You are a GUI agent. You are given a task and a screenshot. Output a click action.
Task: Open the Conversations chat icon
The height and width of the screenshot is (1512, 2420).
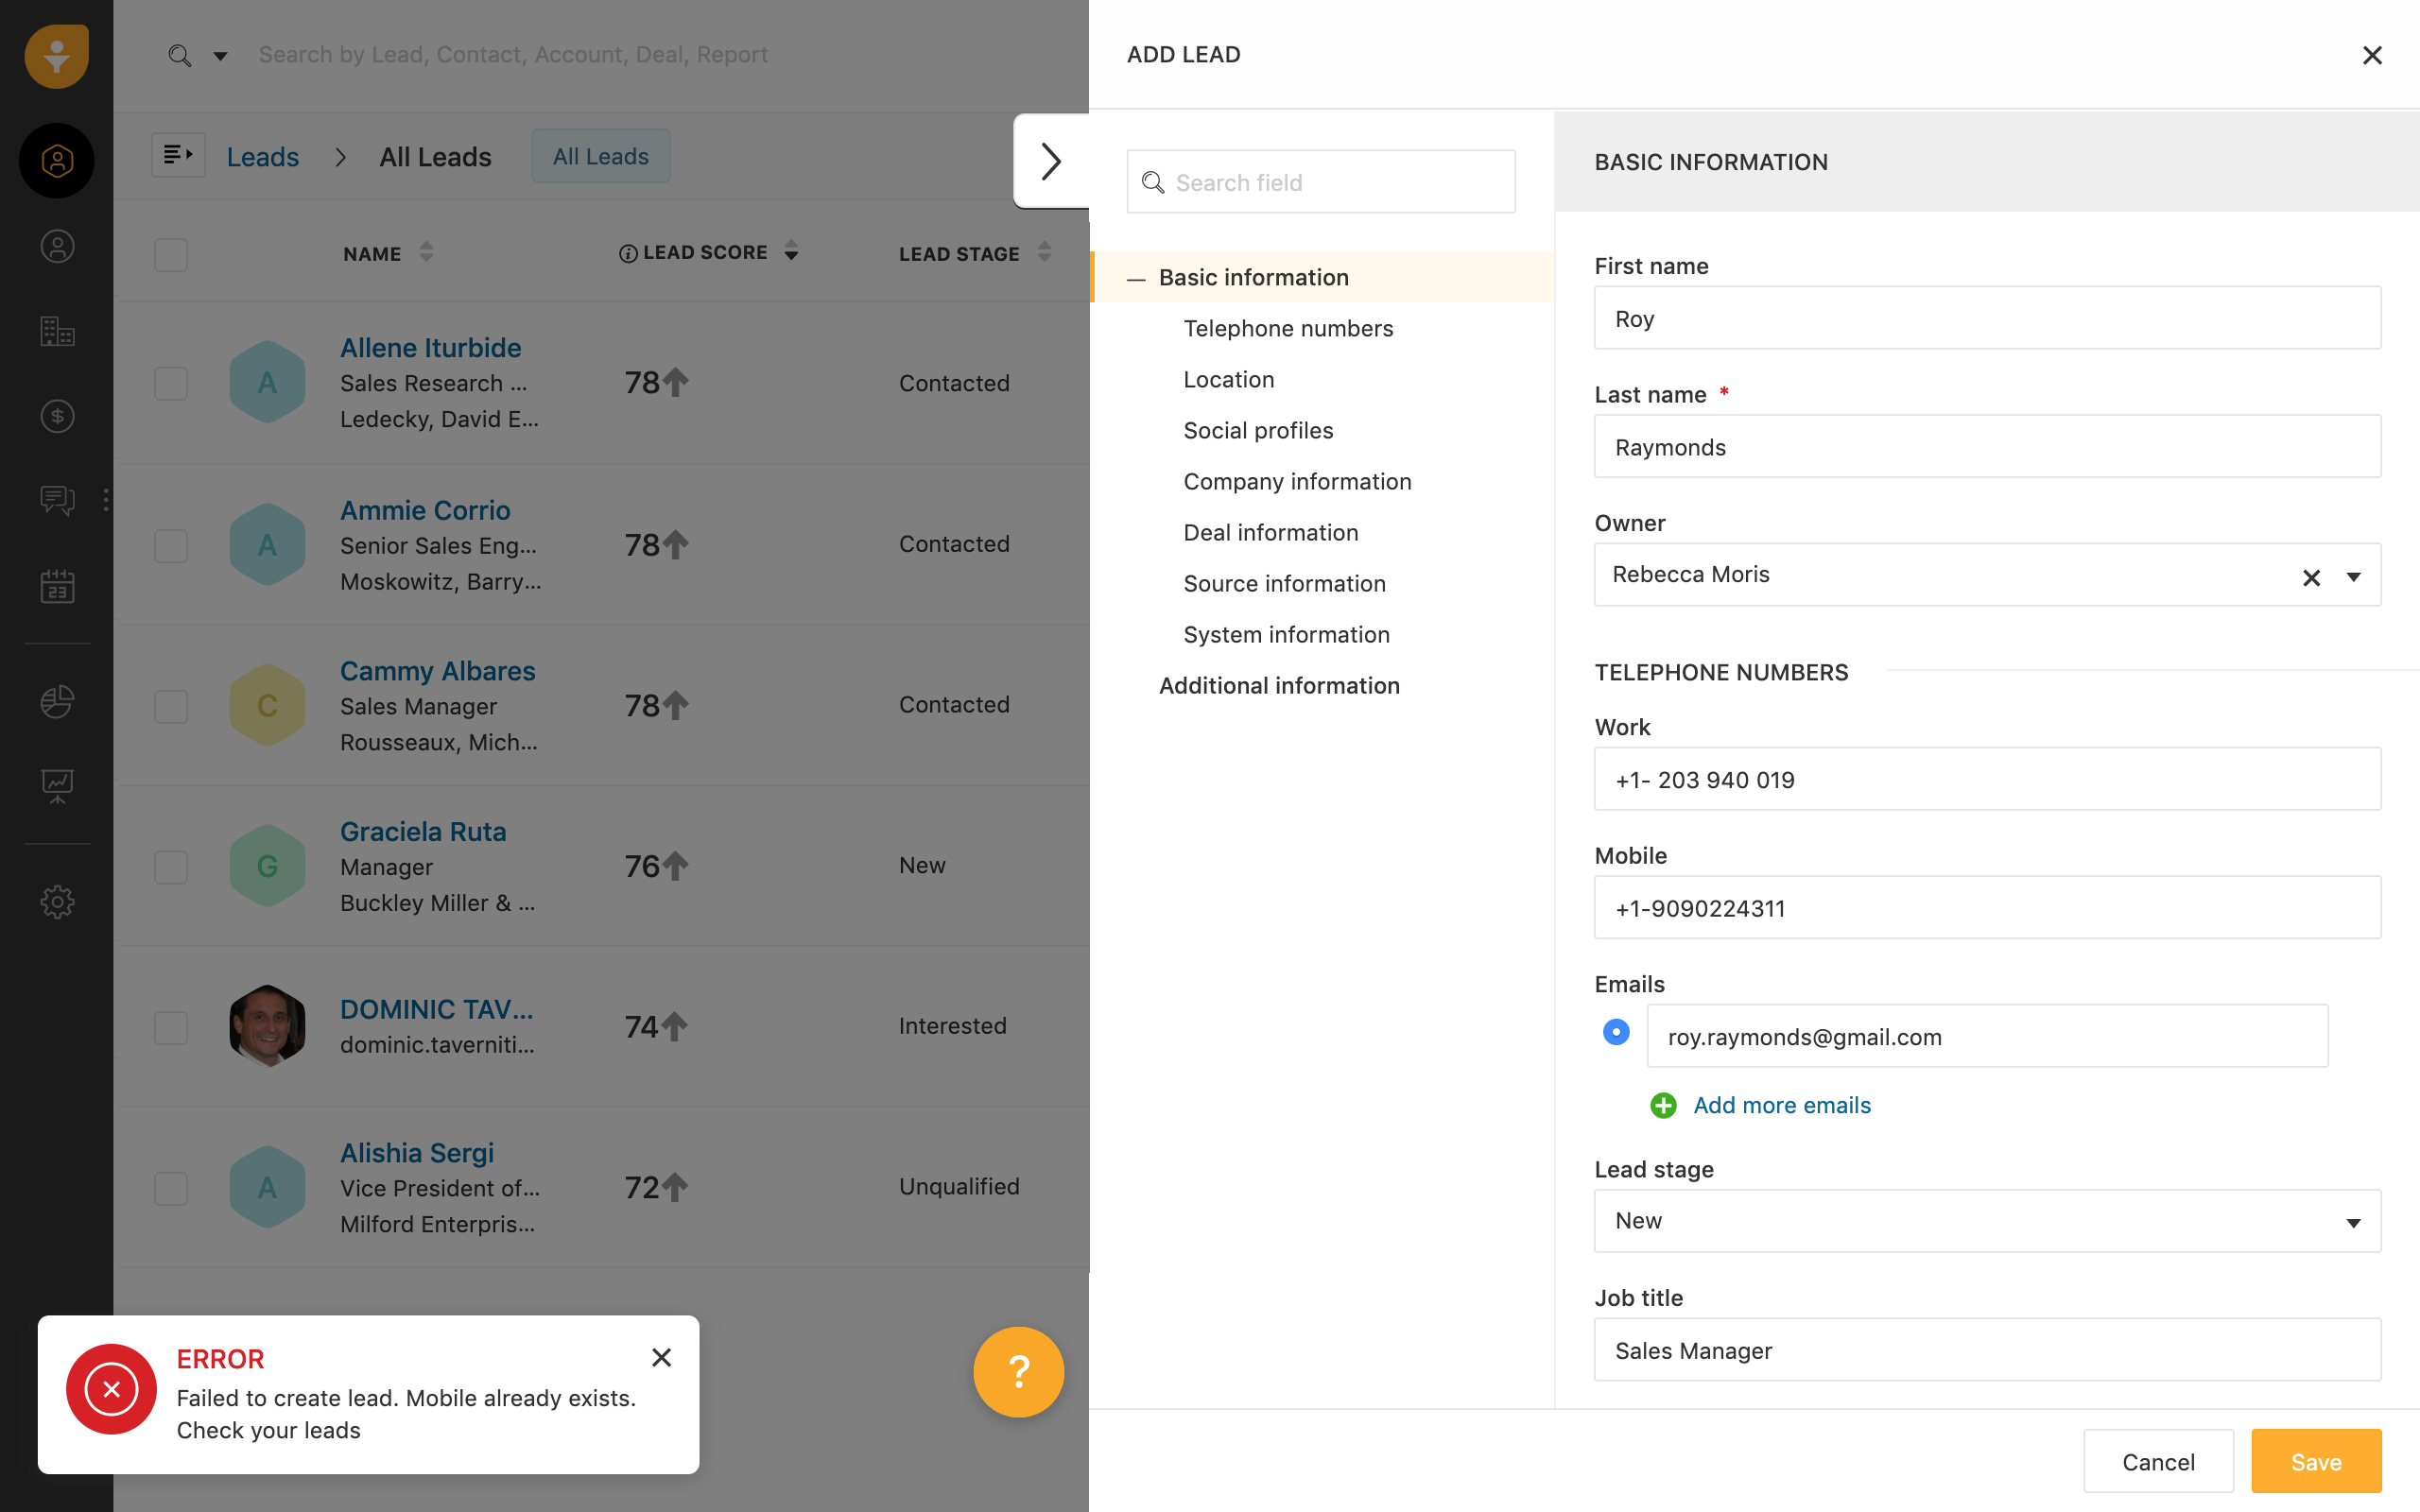tap(57, 500)
